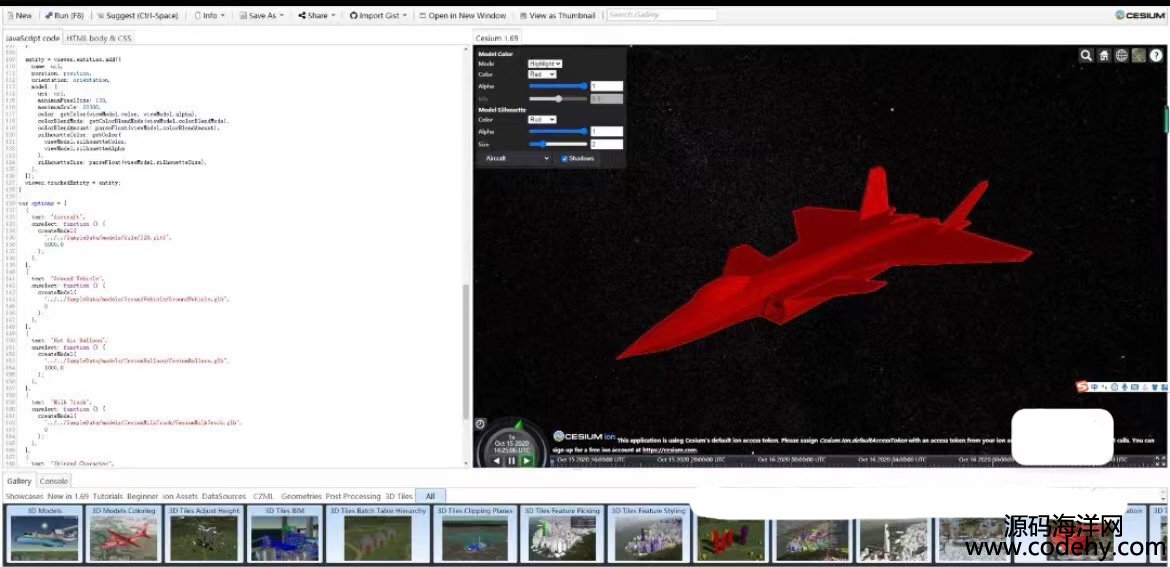Open the Model Silhouette Color dropdown
This screenshot has height=567, width=1170.
click(x=541, y=119)
